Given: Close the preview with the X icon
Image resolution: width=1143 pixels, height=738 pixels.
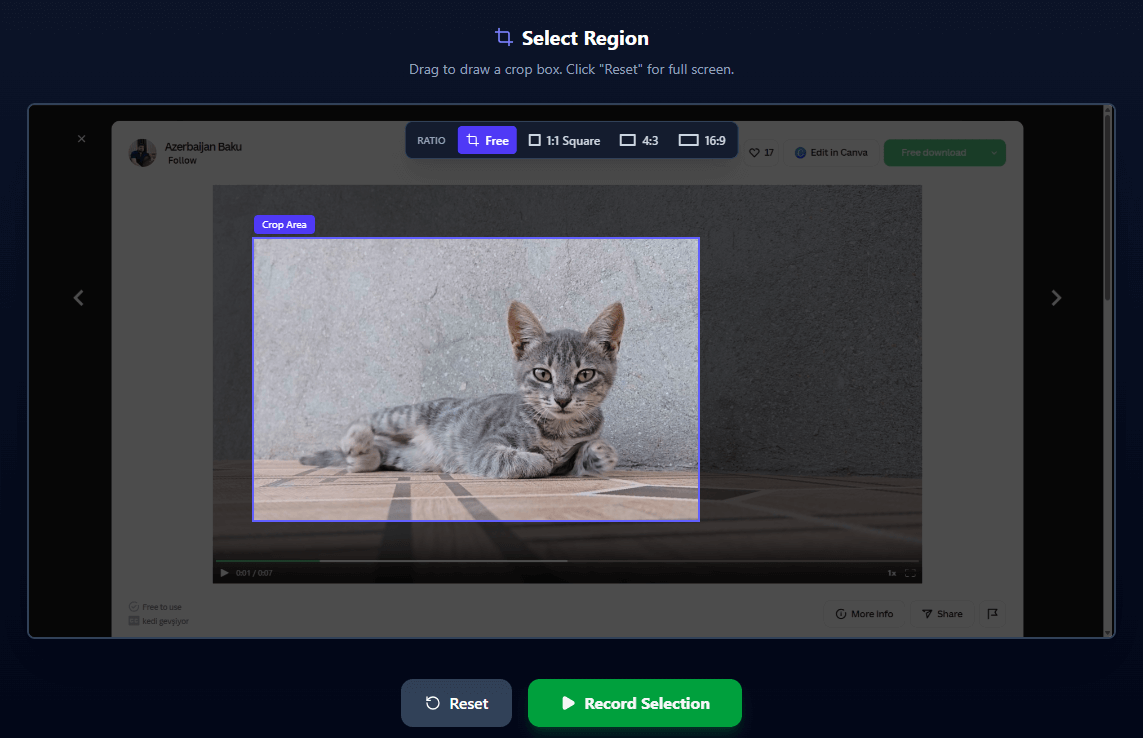Looking at the screenshot, I should pos(82,139).
